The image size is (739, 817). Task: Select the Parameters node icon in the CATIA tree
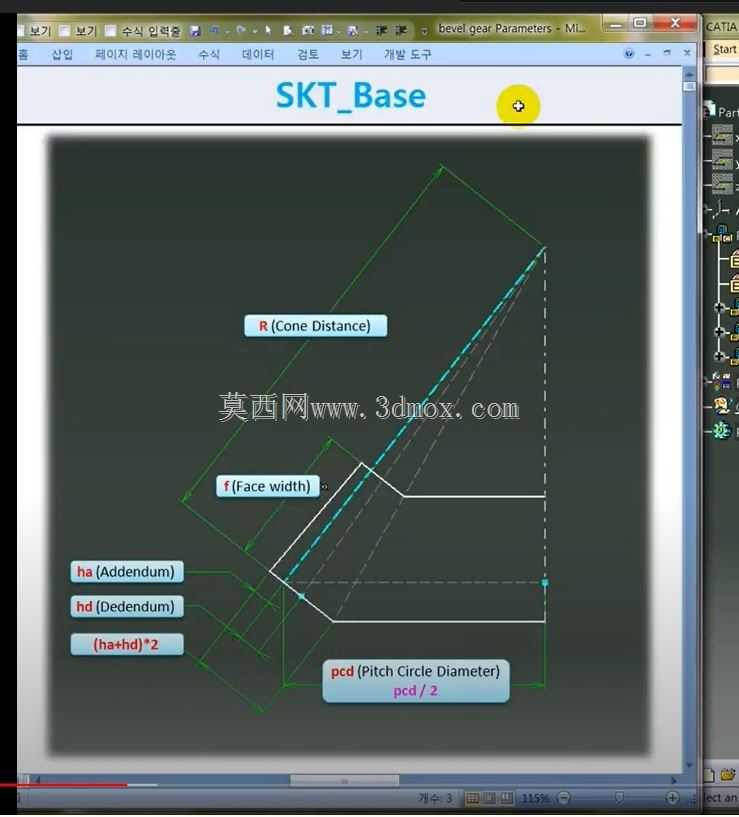pos(723,234)
